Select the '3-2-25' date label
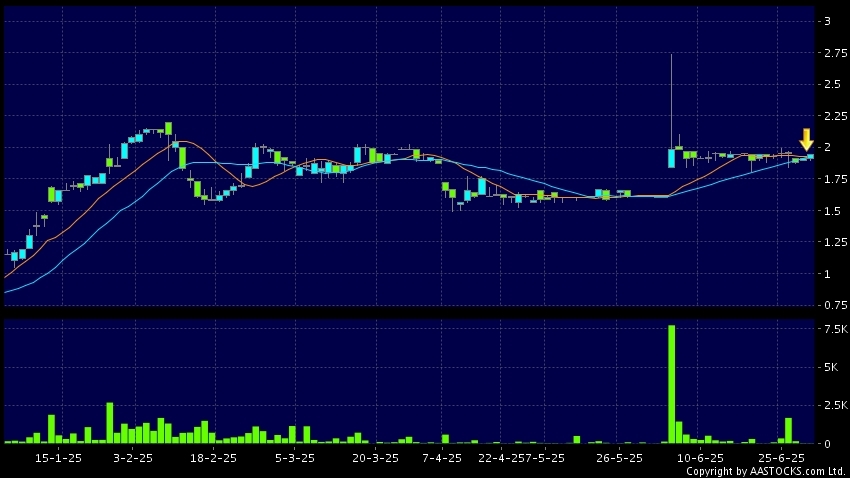 pos(133,458)
